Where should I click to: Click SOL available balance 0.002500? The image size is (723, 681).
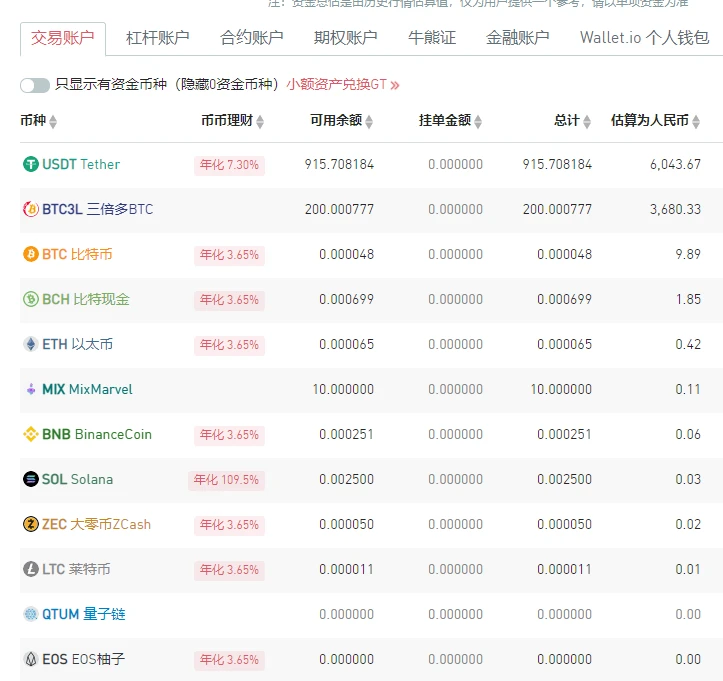pyautogui.click(x=347, y=479)
